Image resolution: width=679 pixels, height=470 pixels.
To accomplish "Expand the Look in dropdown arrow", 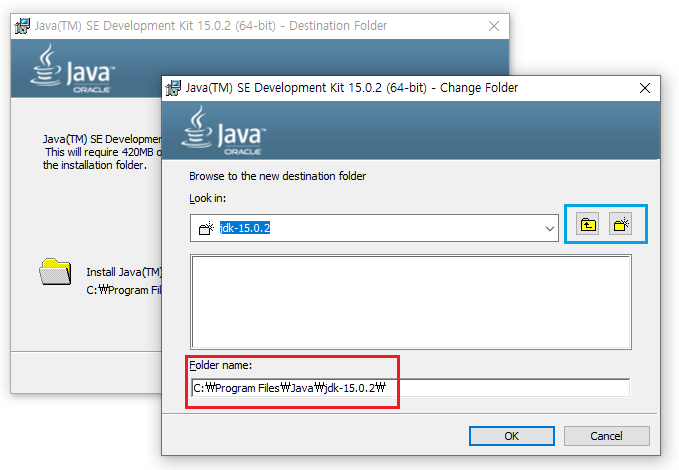I will coord(550,228).
